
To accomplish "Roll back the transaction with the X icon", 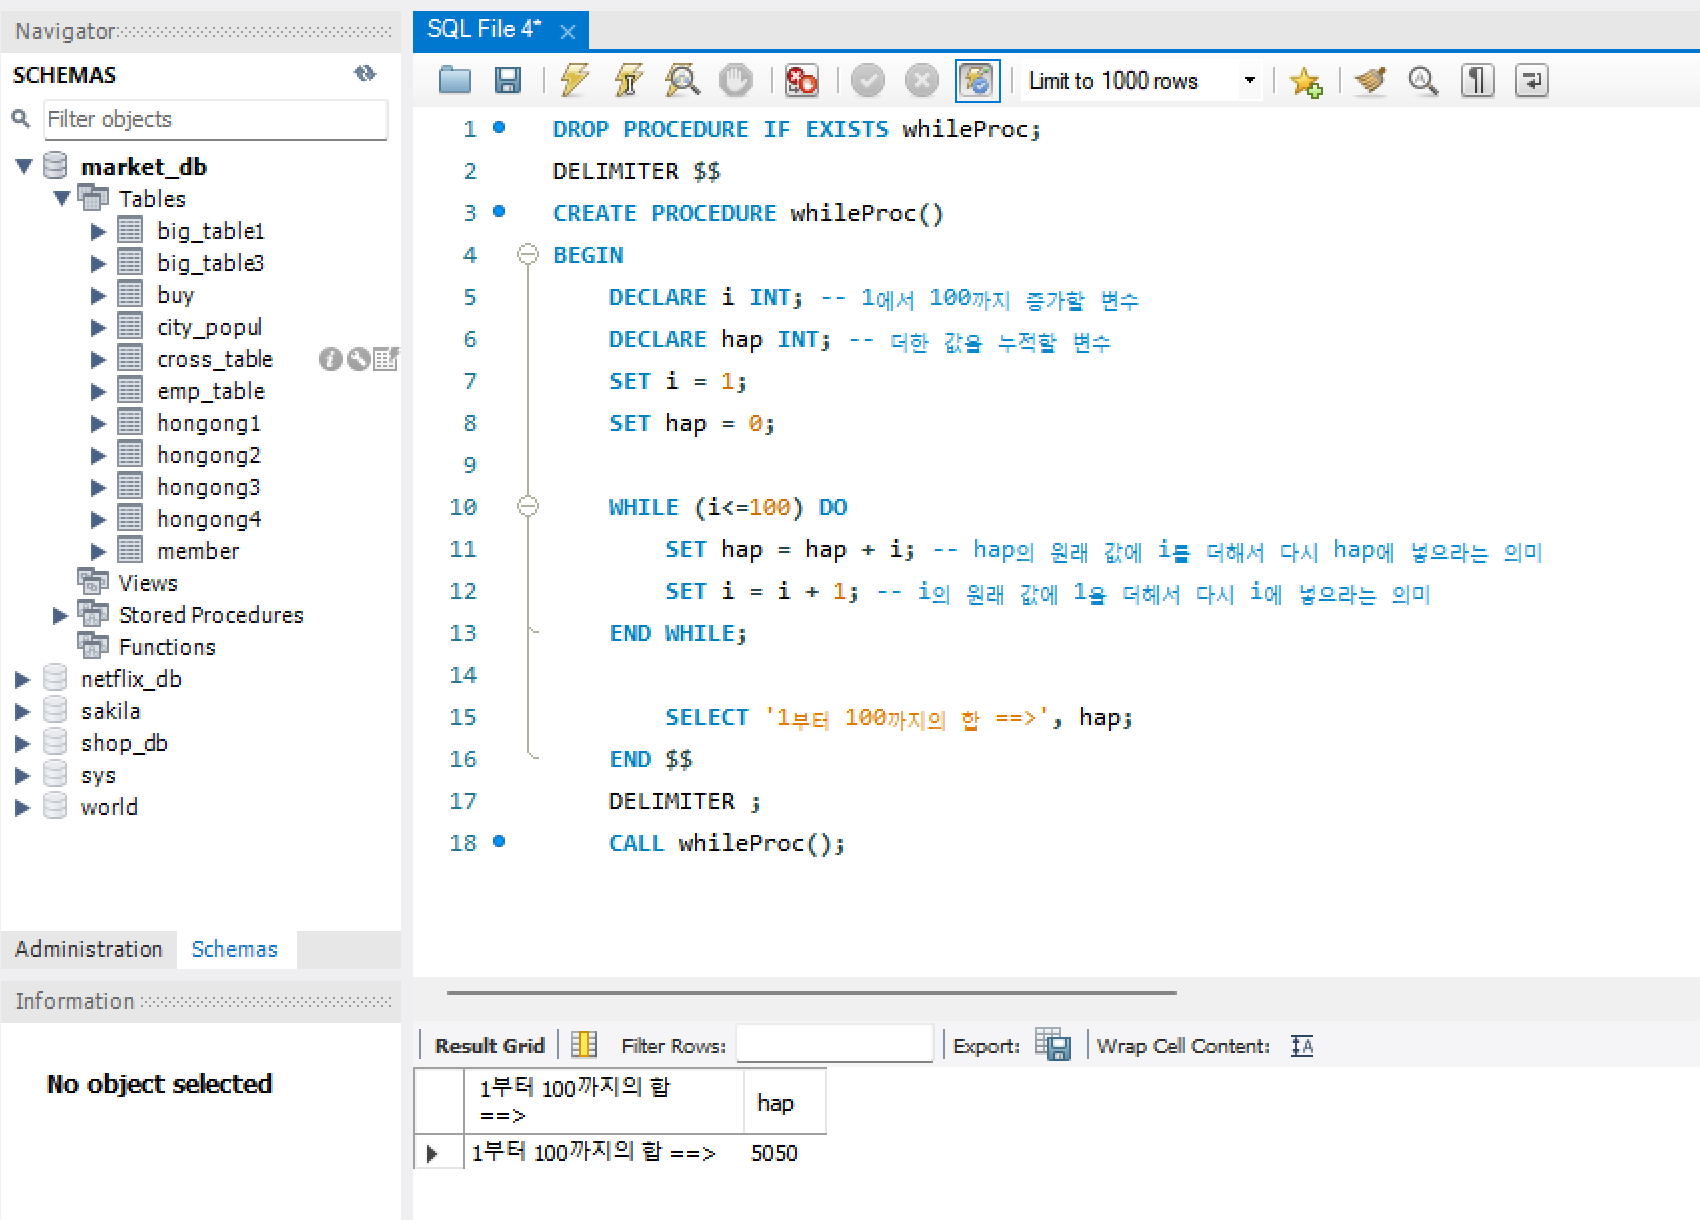I will [922, 80].
